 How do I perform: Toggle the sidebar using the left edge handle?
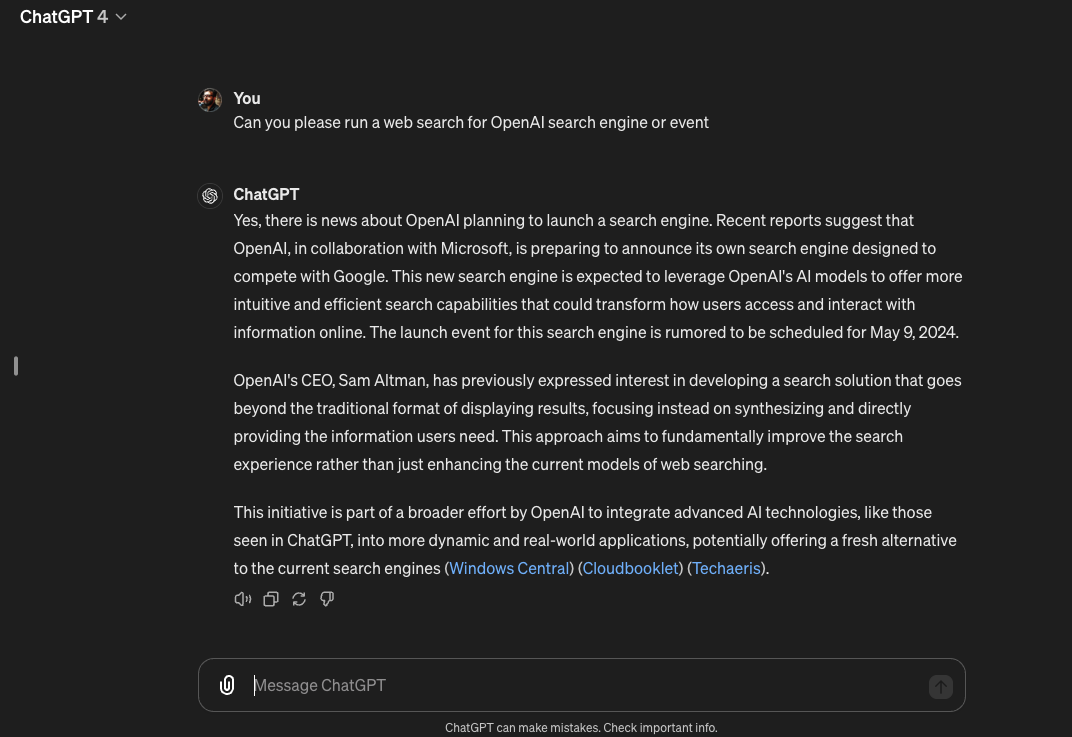(16, 366)
